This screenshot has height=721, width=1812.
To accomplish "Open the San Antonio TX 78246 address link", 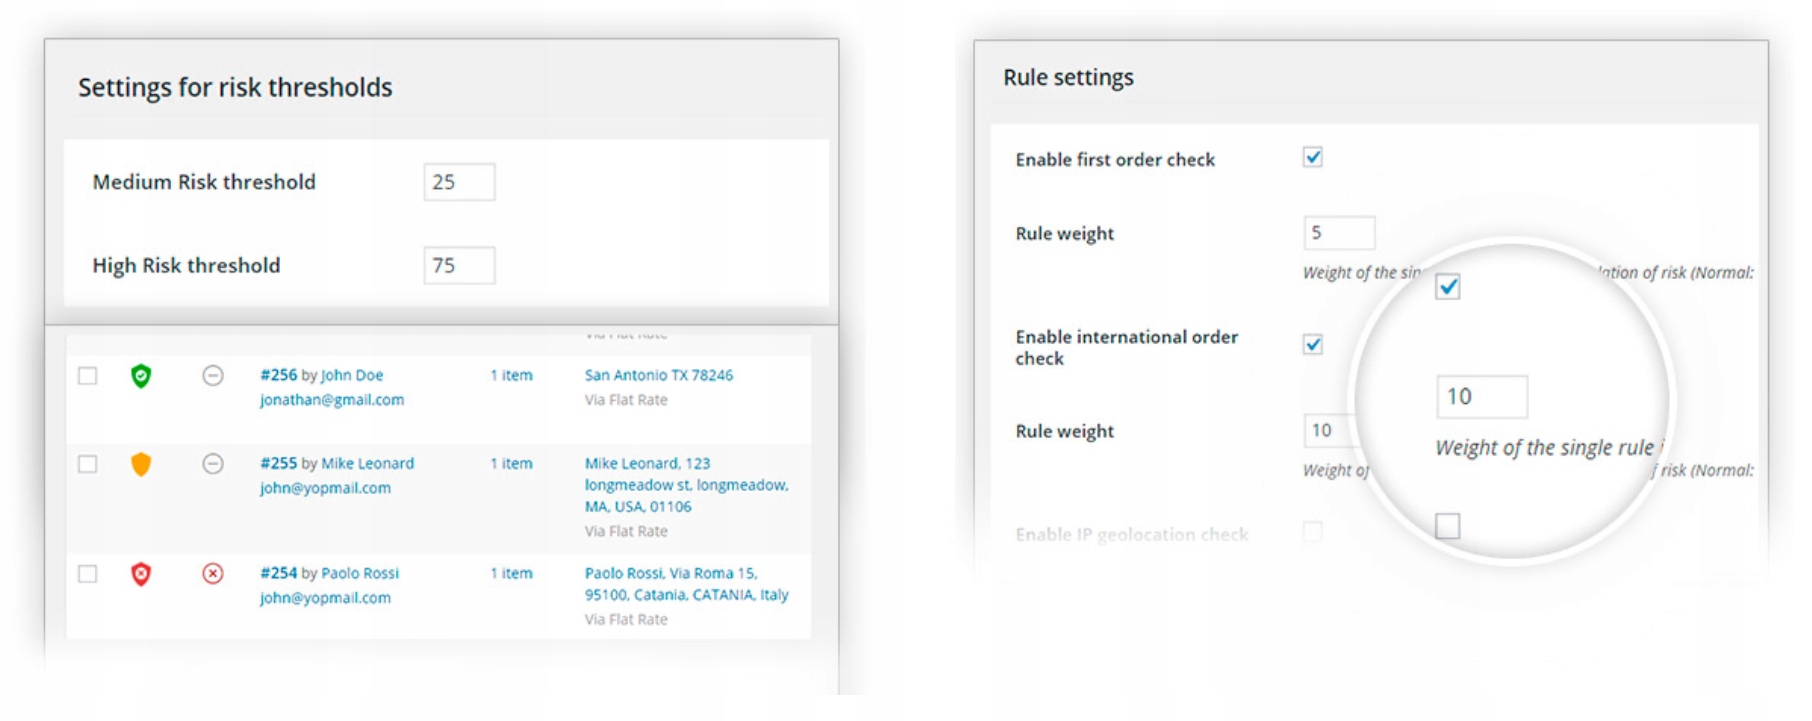I will pyautogui.click(x=659, y=375).
